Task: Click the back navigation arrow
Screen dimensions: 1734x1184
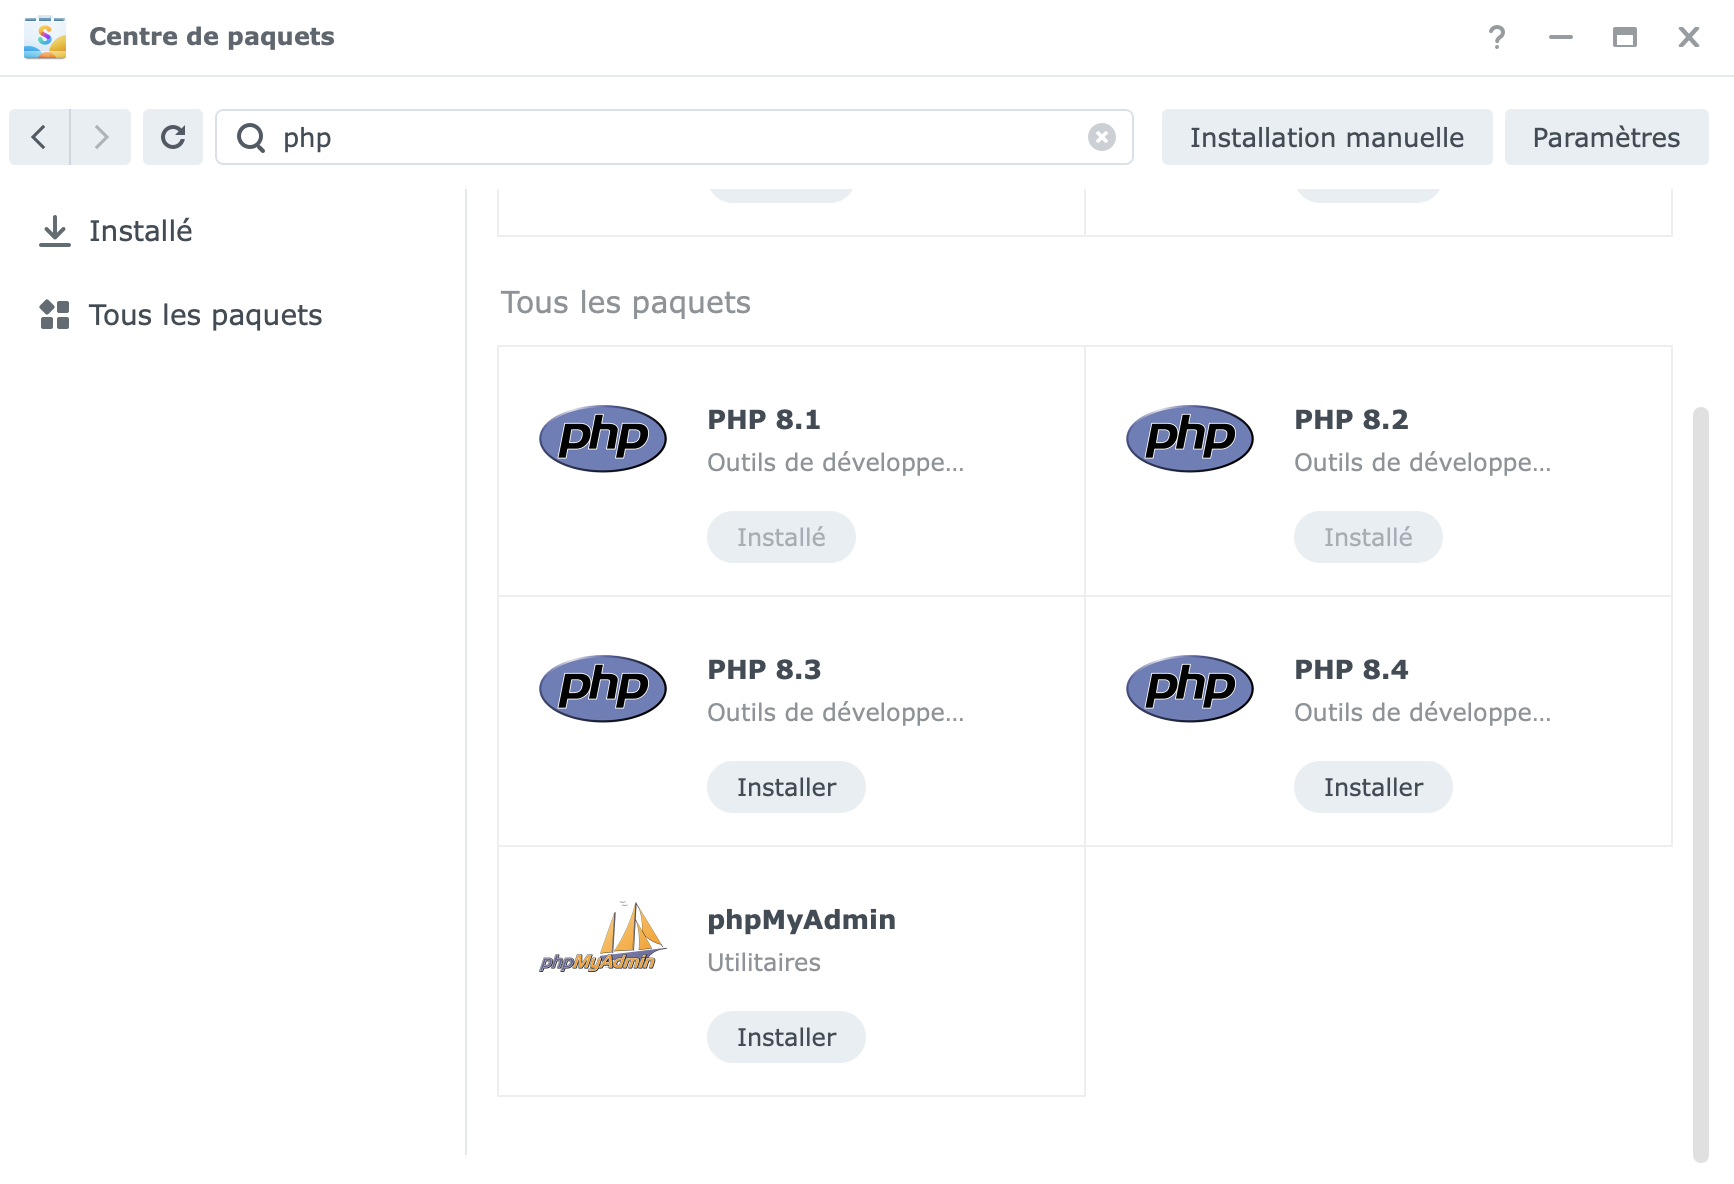Action: [39, 137]
